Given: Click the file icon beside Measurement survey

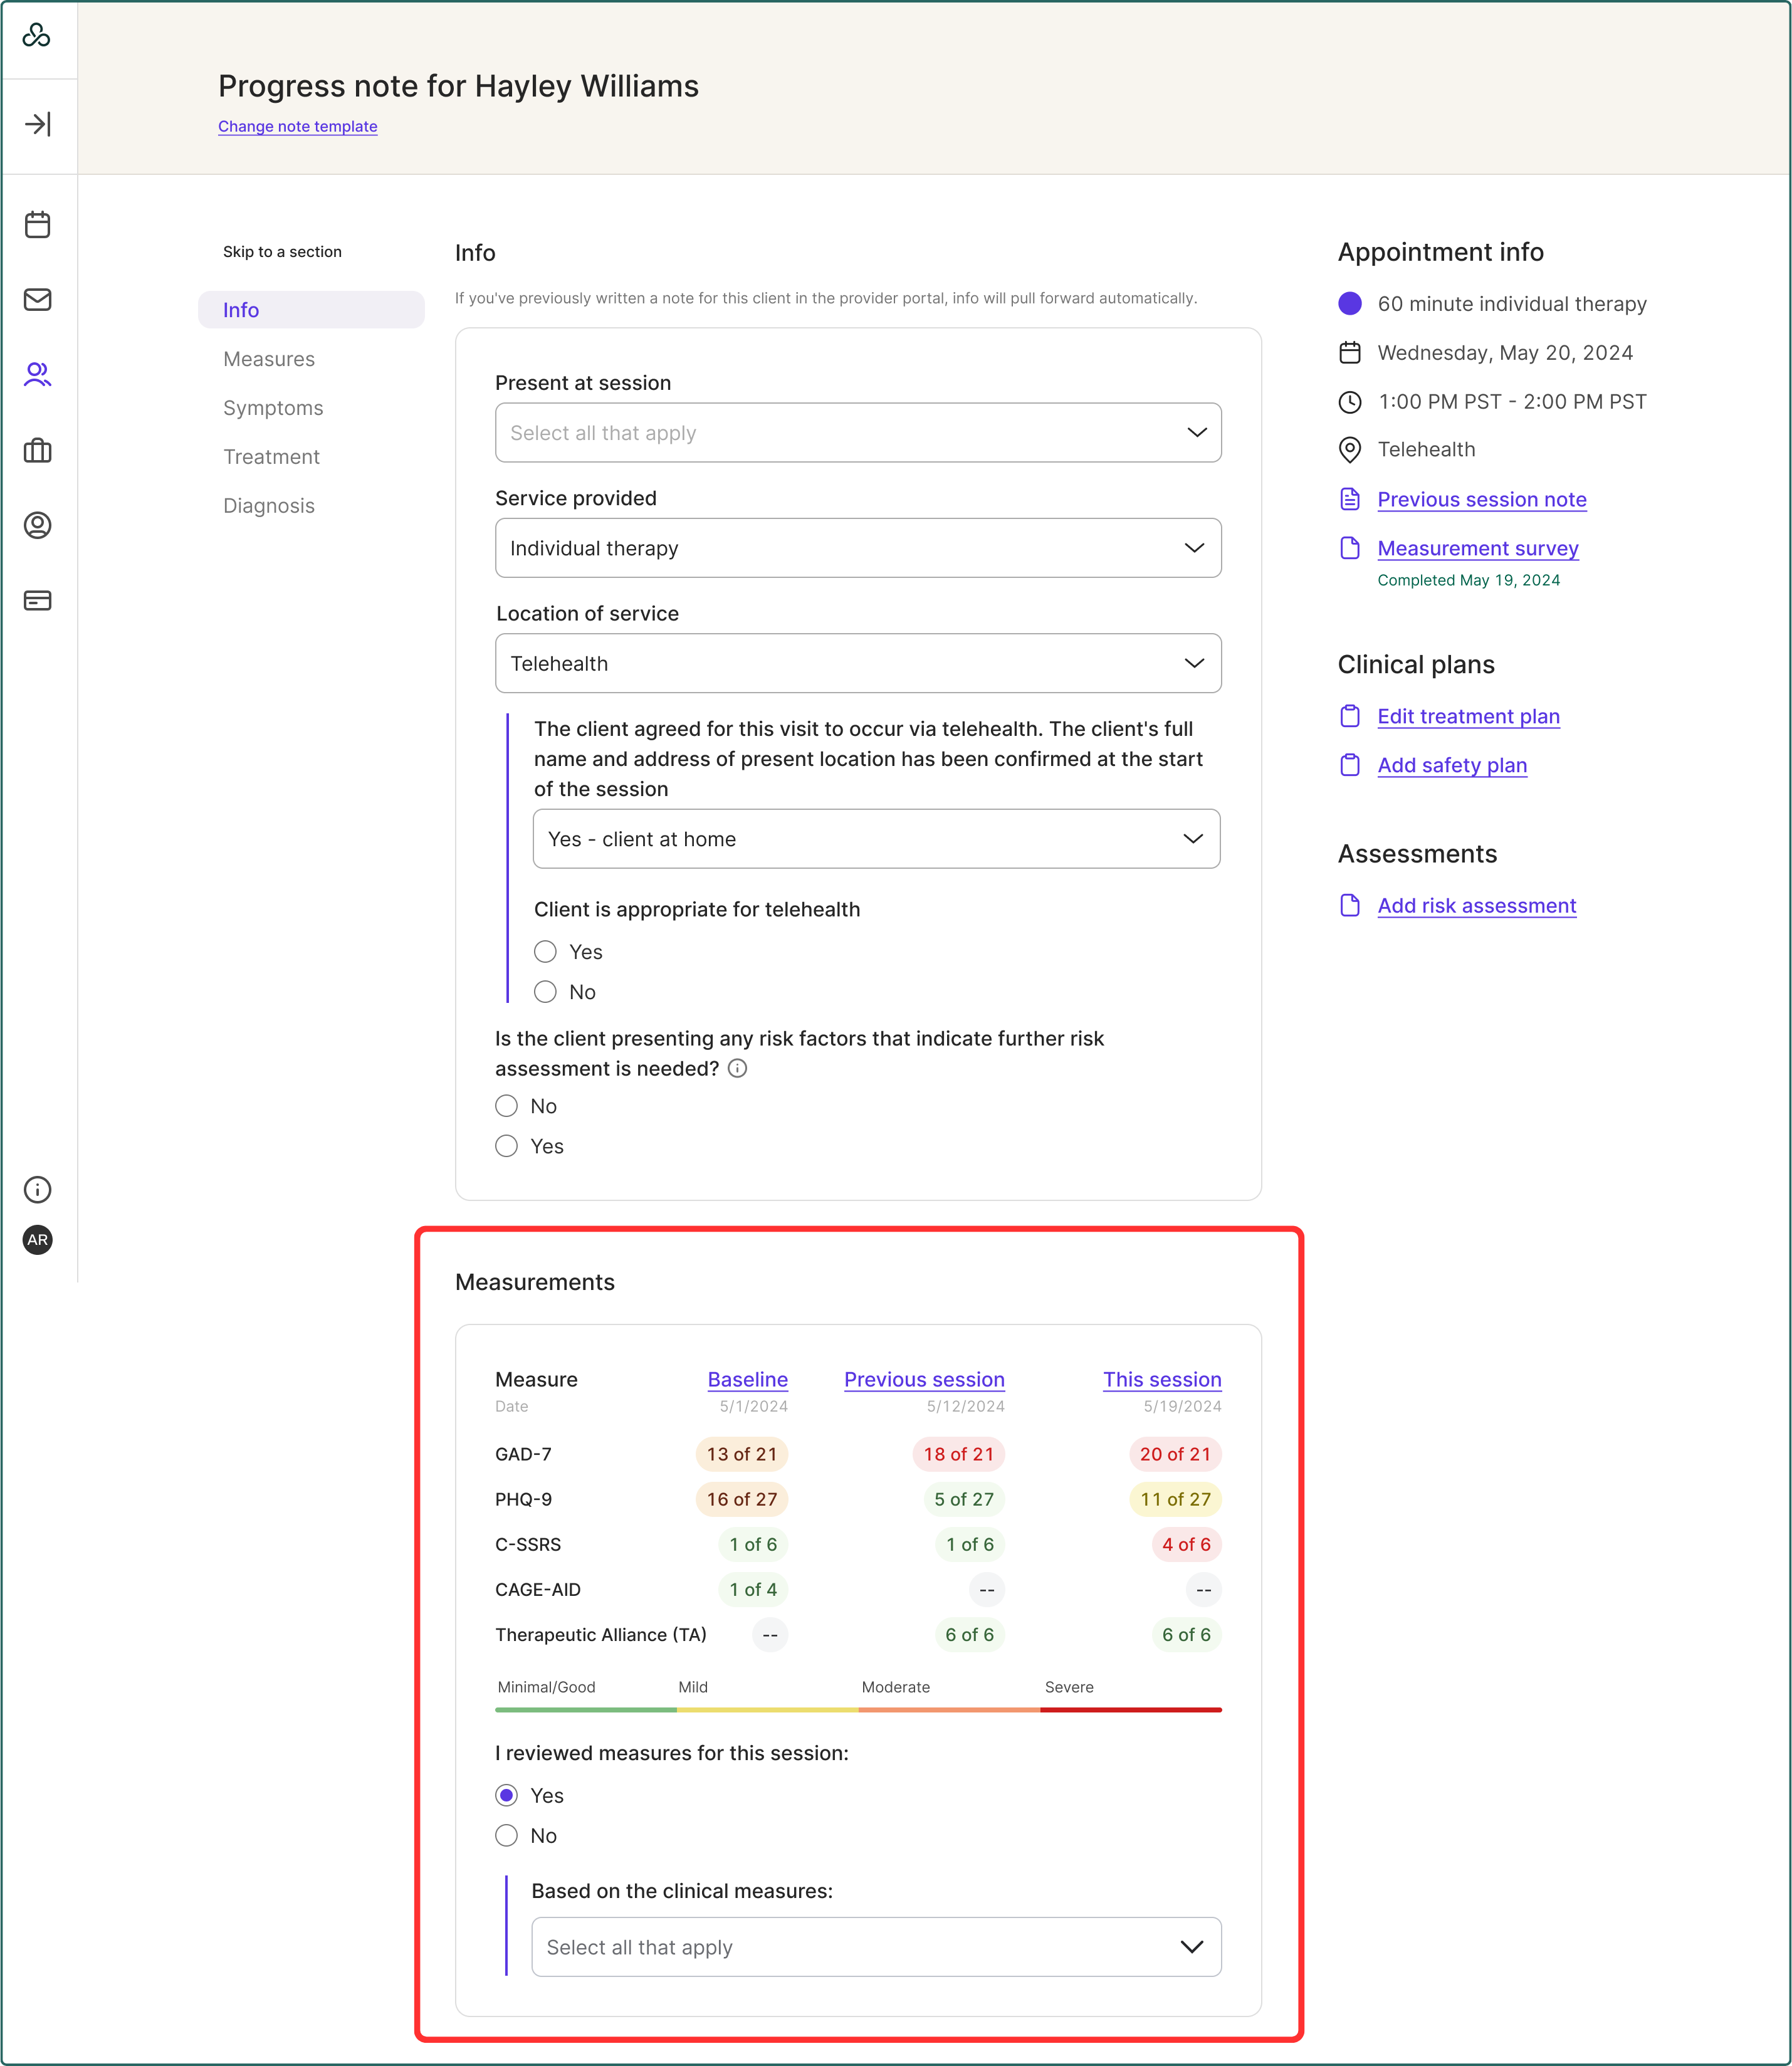Looking at the screenshot, I should (1350, 548).
